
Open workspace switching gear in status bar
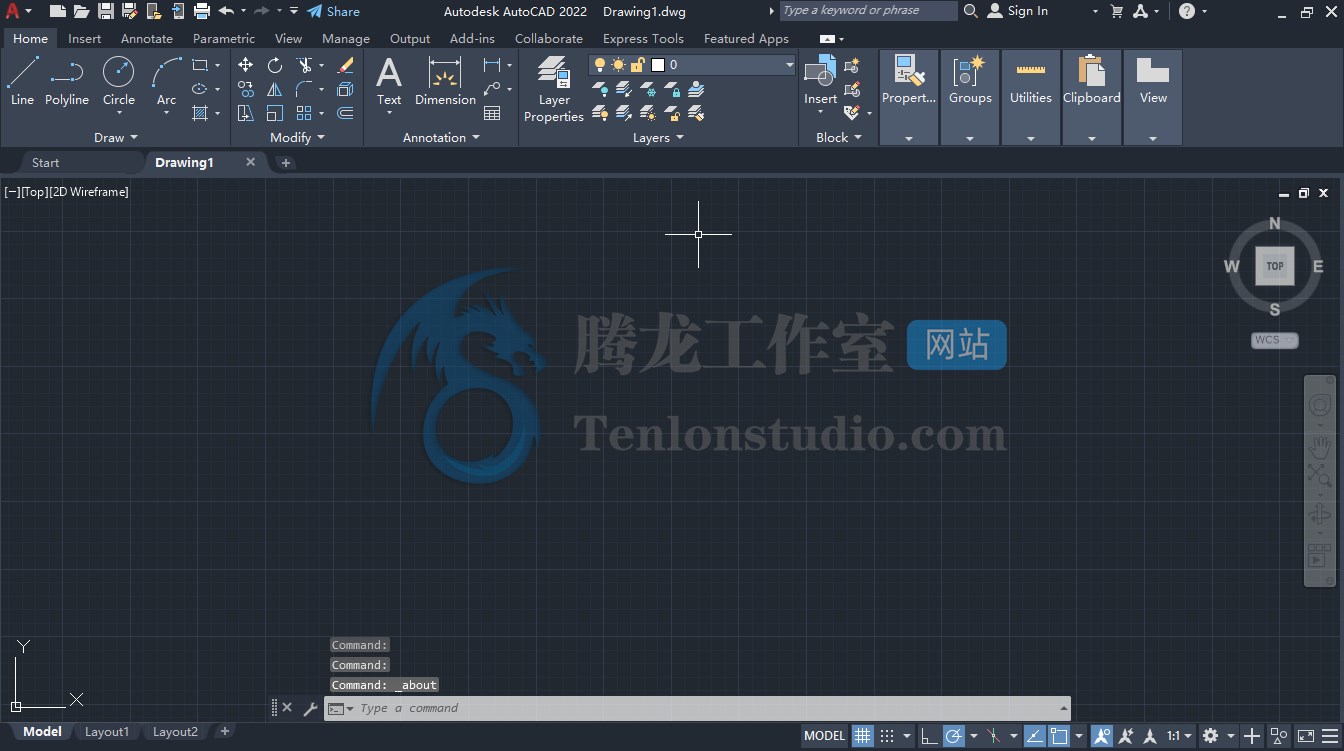[1211, 736]
